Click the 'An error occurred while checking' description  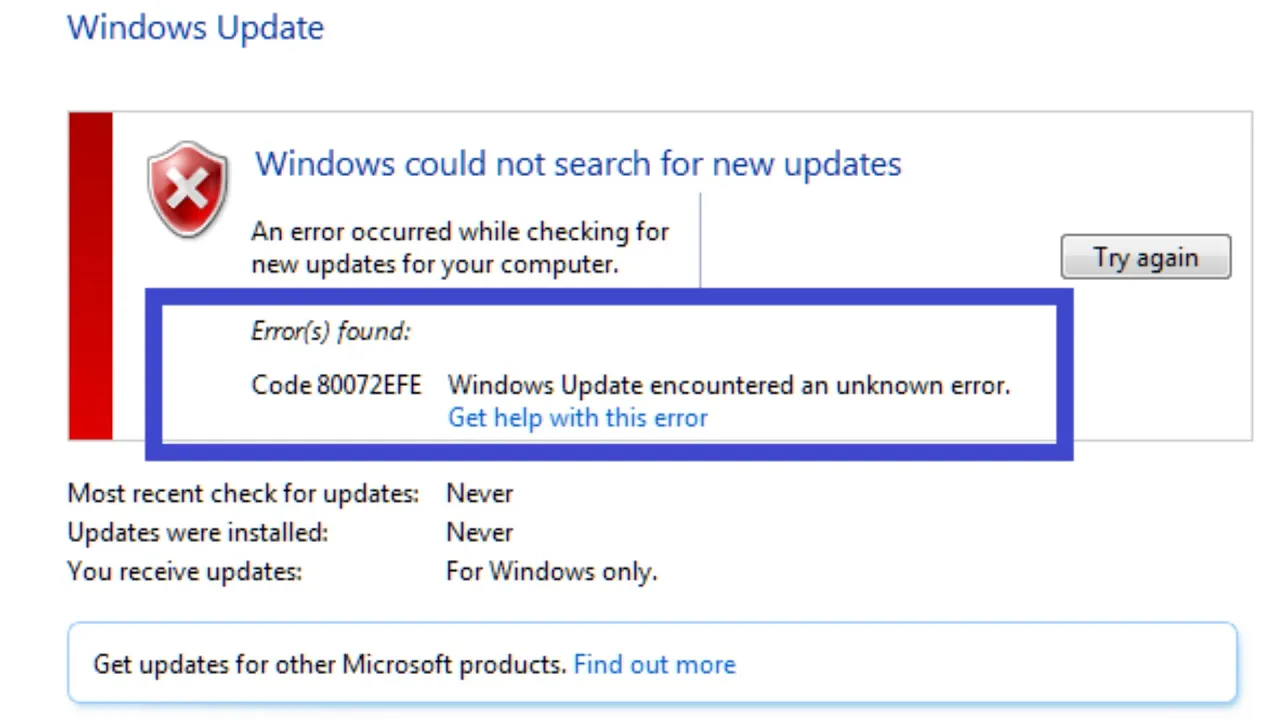(460, 248)
